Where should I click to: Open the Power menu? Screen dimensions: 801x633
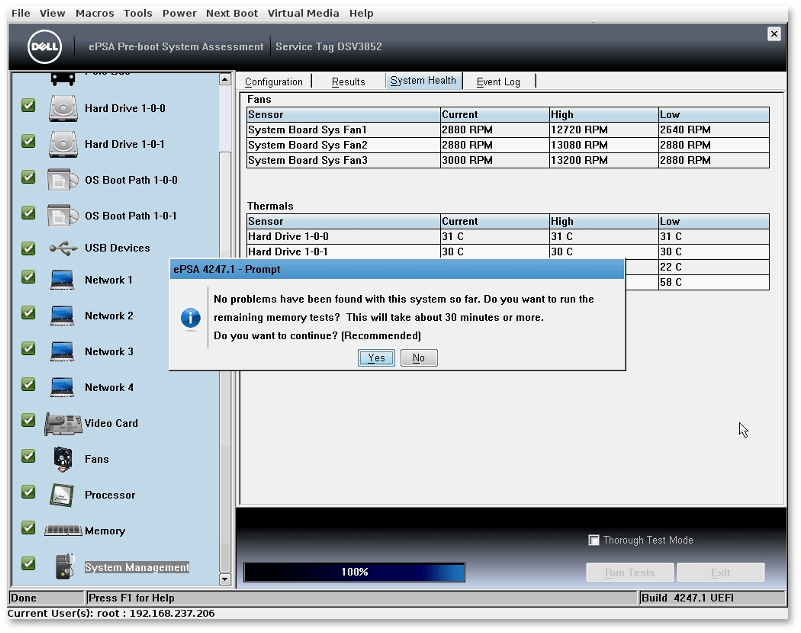(179, 13)
